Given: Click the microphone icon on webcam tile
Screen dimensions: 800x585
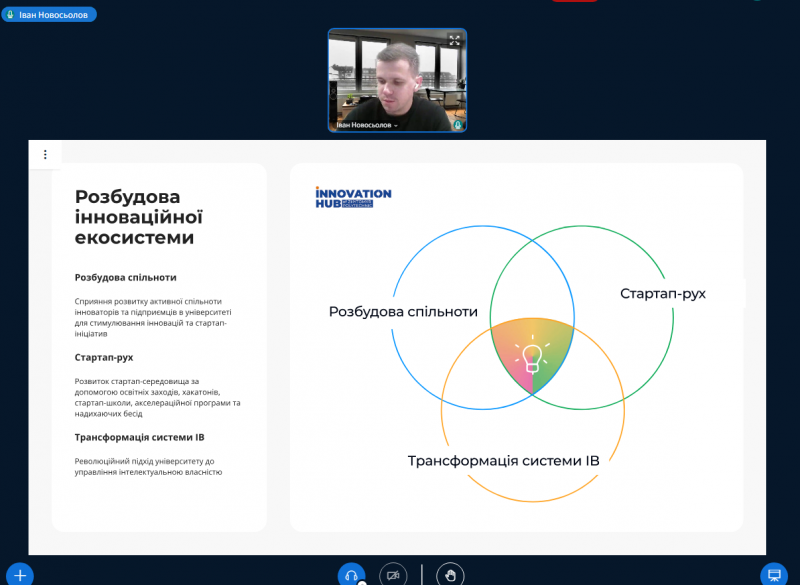Looking at the screenshot, I should (x=457, y=125).
